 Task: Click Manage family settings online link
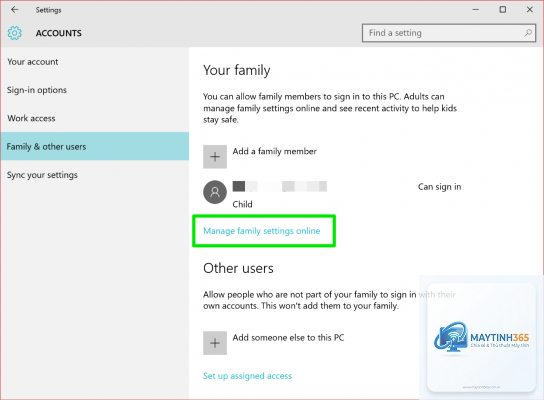262,231
